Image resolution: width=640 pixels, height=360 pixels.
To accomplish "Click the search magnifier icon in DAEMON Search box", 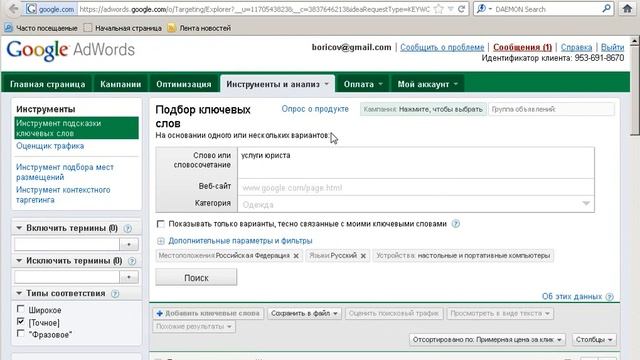I will (x=606, y=9).
